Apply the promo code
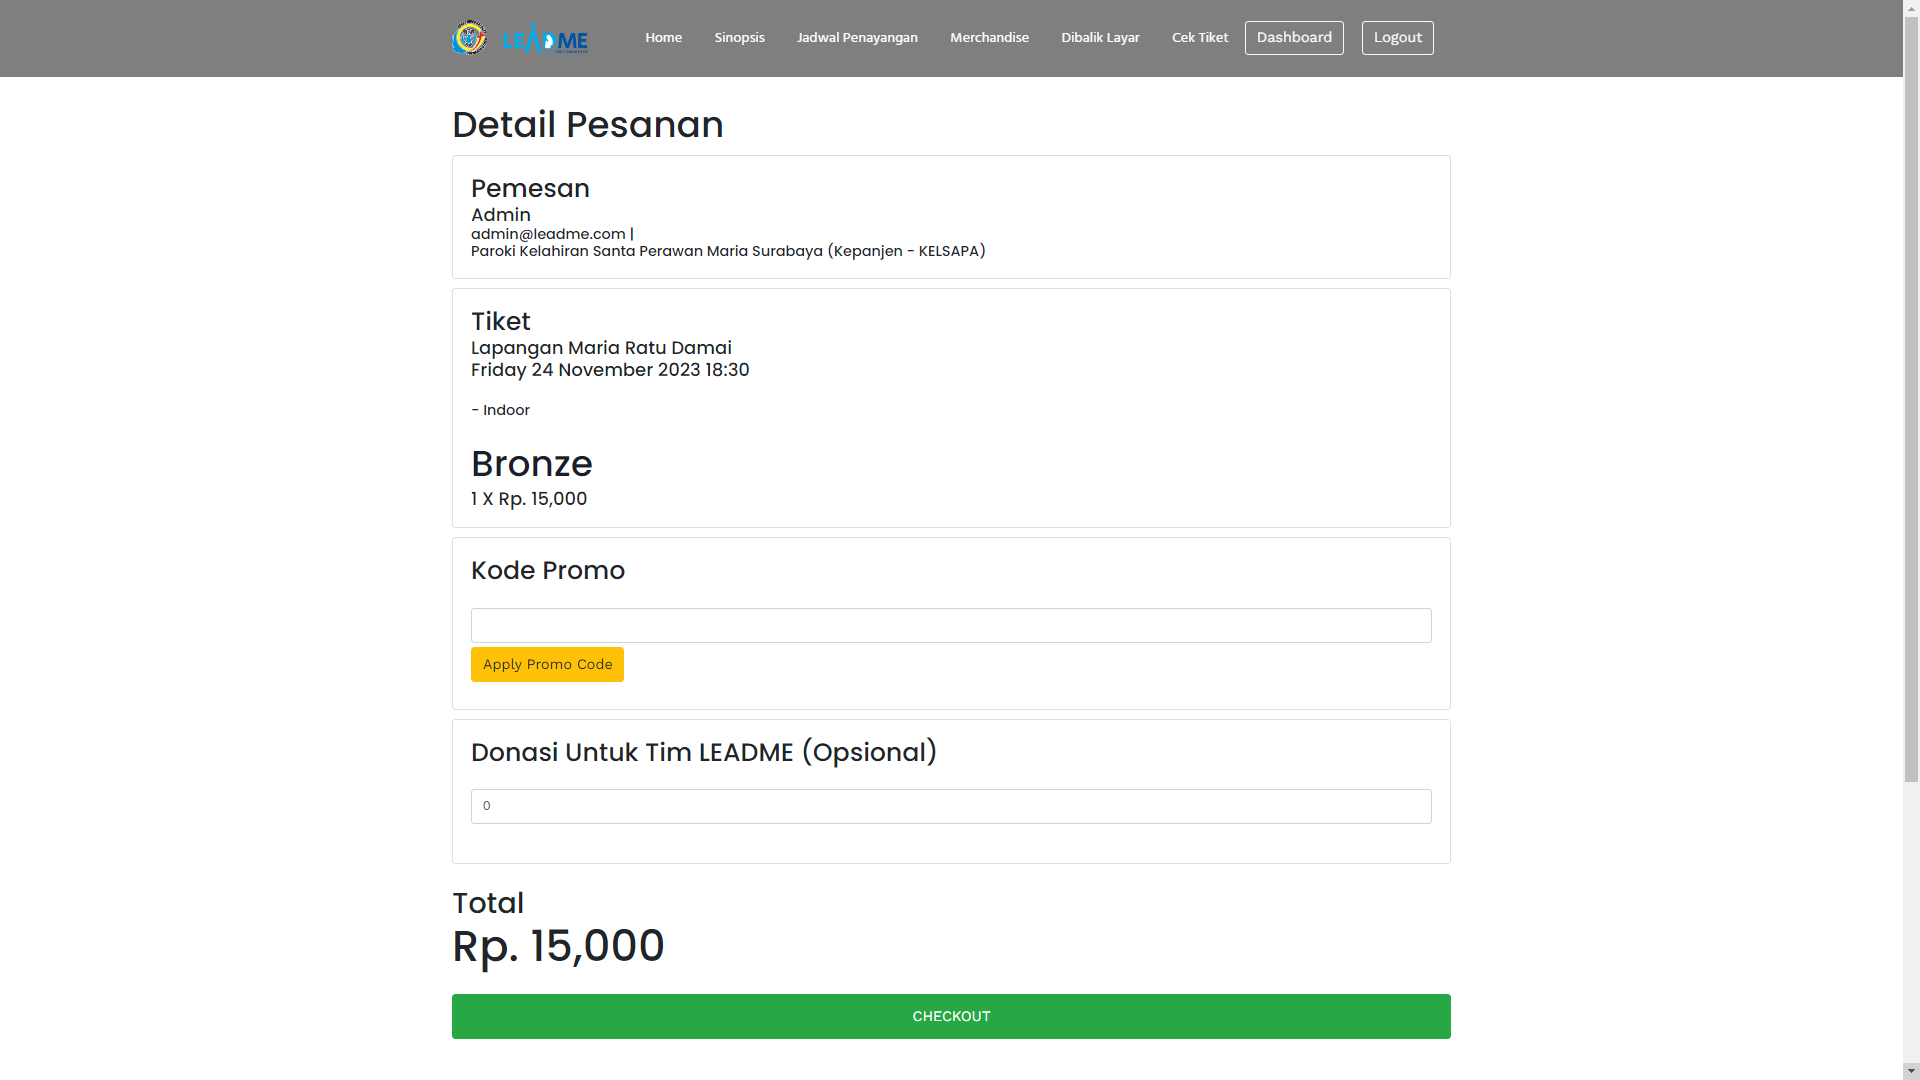1920x1080 pixels. [x=547, y=665]
